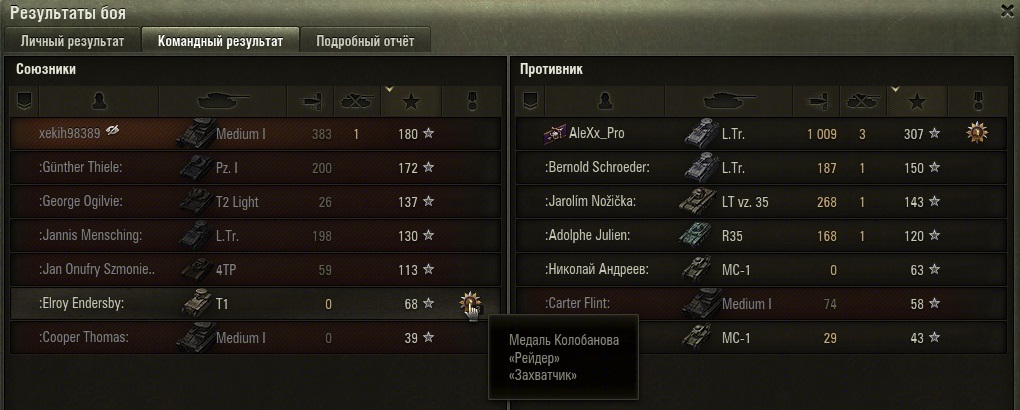The image size is (1020, 410).
Task: Sort enemy team by damage column icon
Action: point(816,101)
